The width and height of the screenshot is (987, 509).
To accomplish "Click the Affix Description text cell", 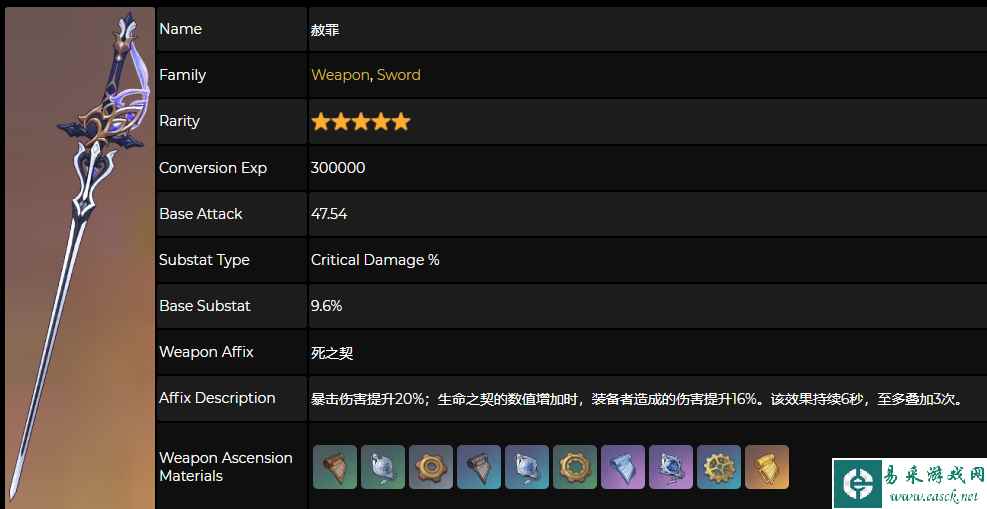I will tap(647, 398).
